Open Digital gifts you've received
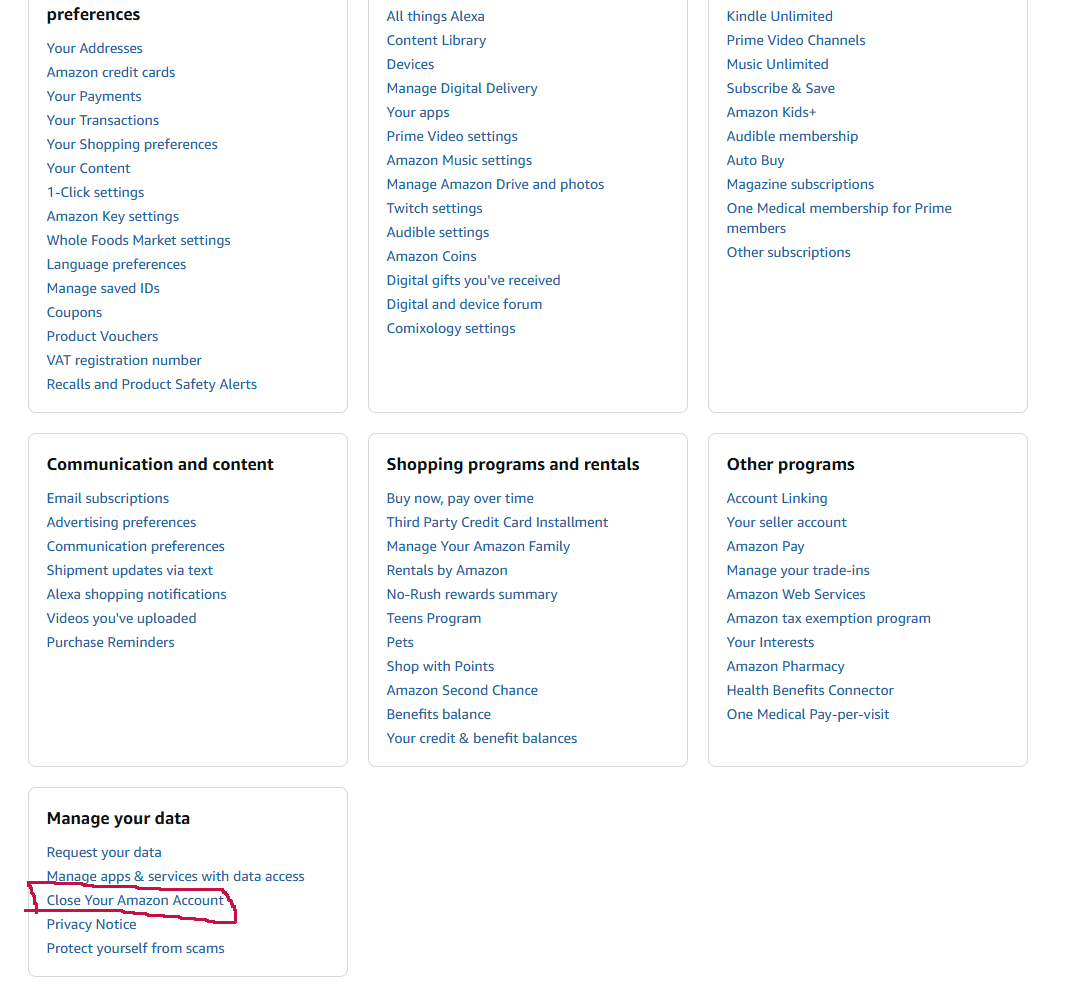 (x=474, y=280)
